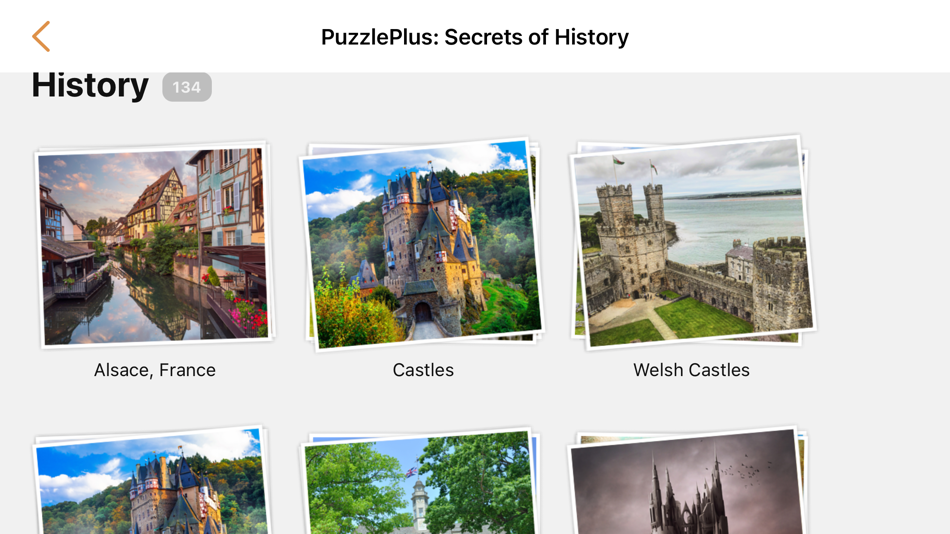Screen dimensions: 950x534
Task: Open the pack with trees and Union Jack
Action: pos(419,481)
